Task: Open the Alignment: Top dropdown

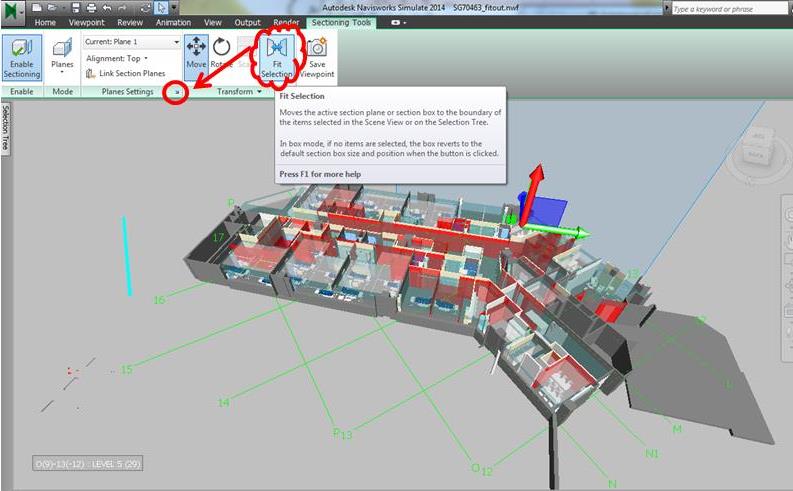Action: point(117,58)
